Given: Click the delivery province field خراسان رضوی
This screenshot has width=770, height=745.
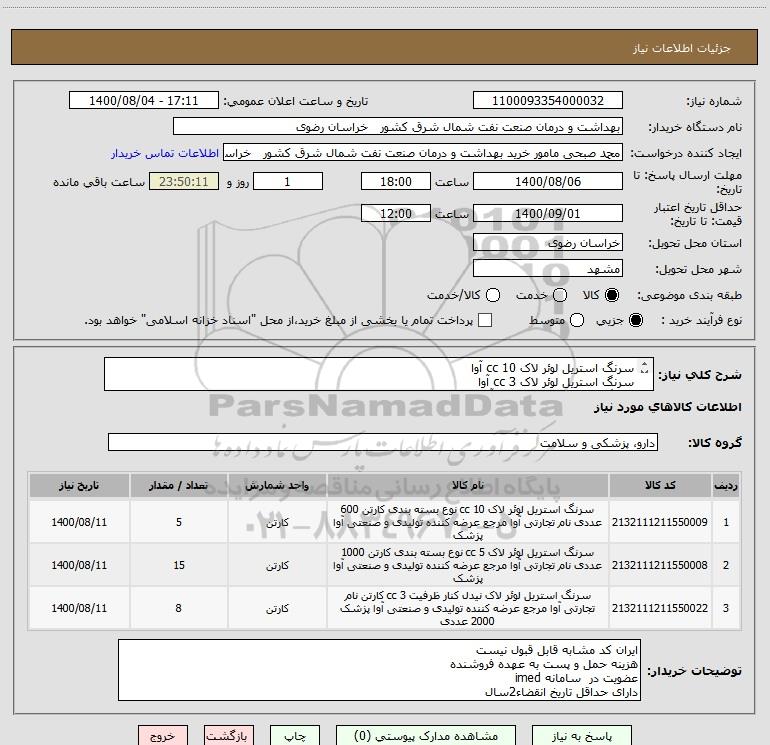Looking at the screenshot, I should pyautogui.click(x=548, y=243).
